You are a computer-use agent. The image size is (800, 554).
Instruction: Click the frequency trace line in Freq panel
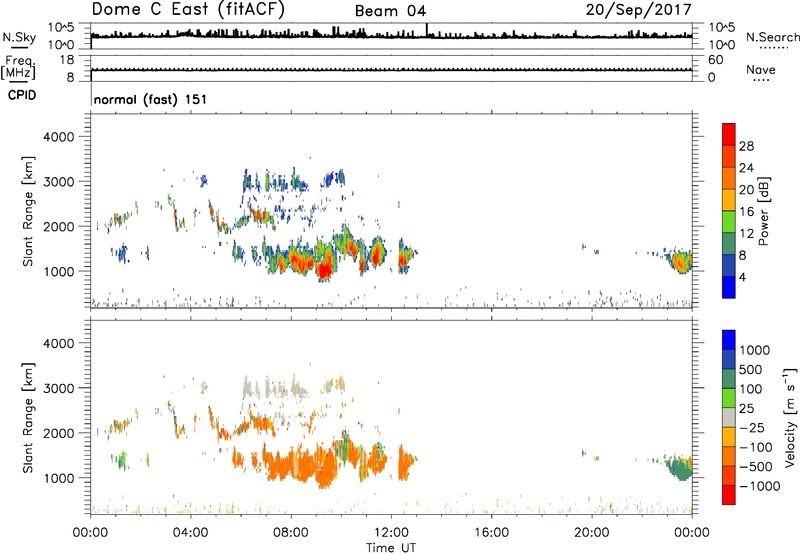pyautogui.click(x=391, y=70)
